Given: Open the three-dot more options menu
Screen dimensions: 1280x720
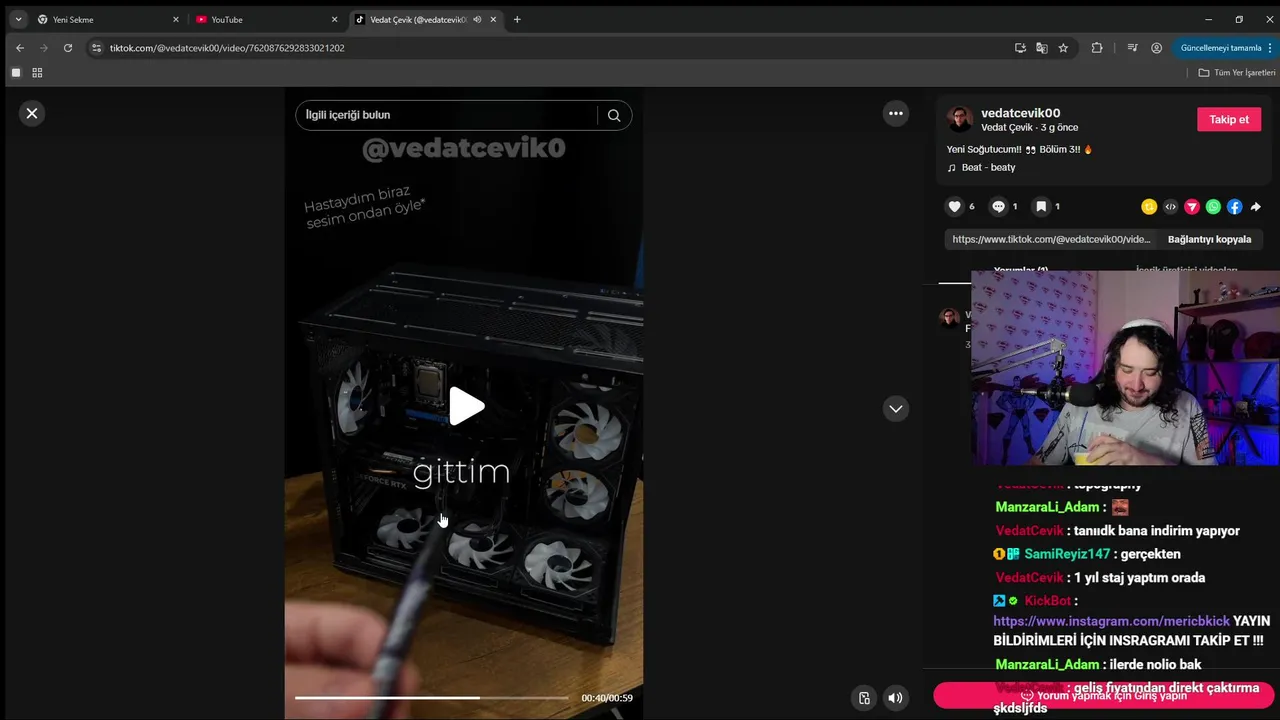Looking at the screenshot, I should coord(896,114).
